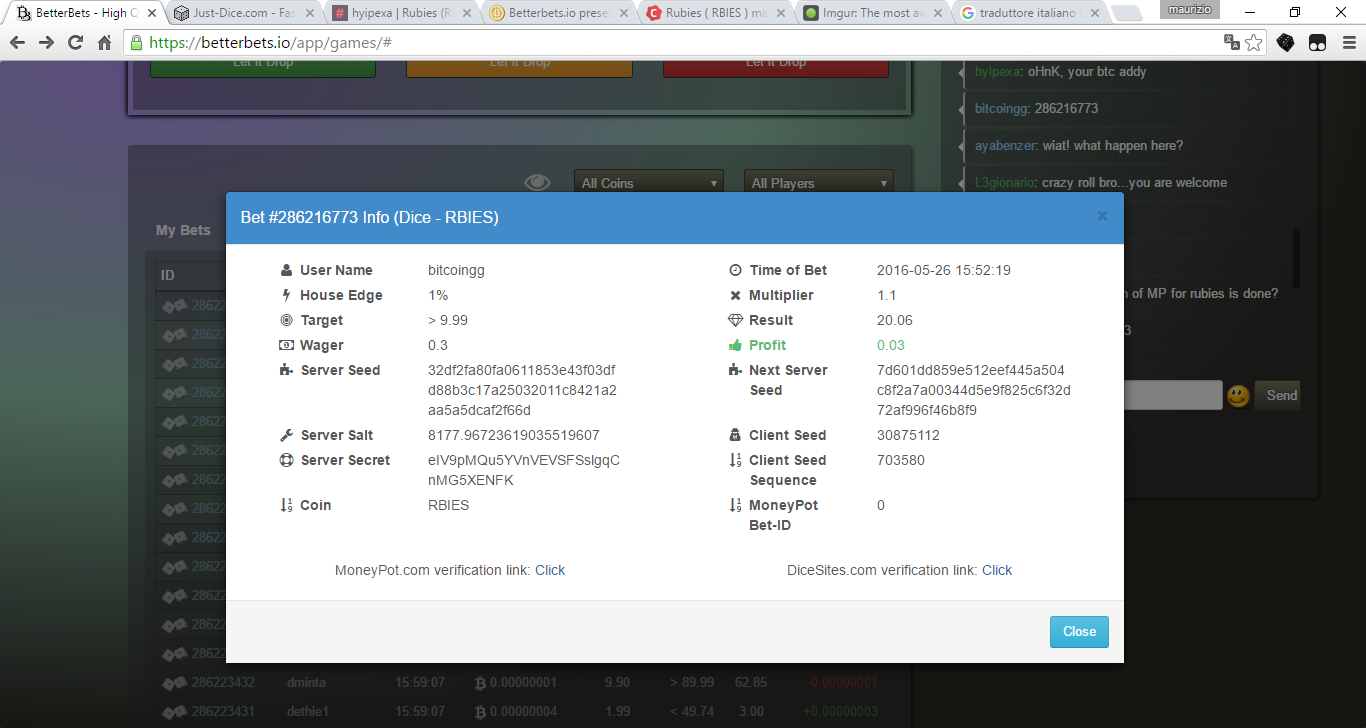Screen dimensions: 1366x728
Task: Switch to the Betterbets.io presents browser tab
Action: 556,13
